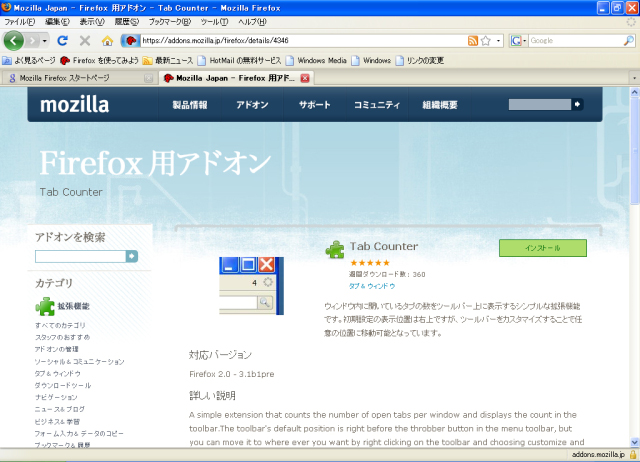
Task: Open ダウンロードツール category
Action: pyautogui.click(x=63, y=385)
